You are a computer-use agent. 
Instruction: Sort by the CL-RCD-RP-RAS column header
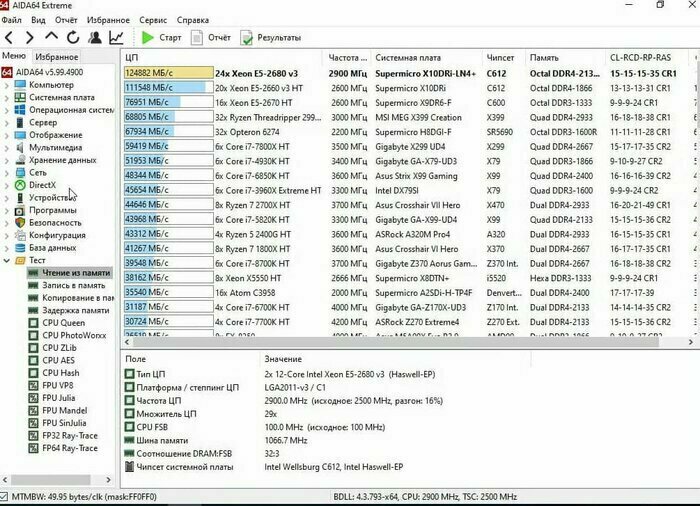coord(647,58)
